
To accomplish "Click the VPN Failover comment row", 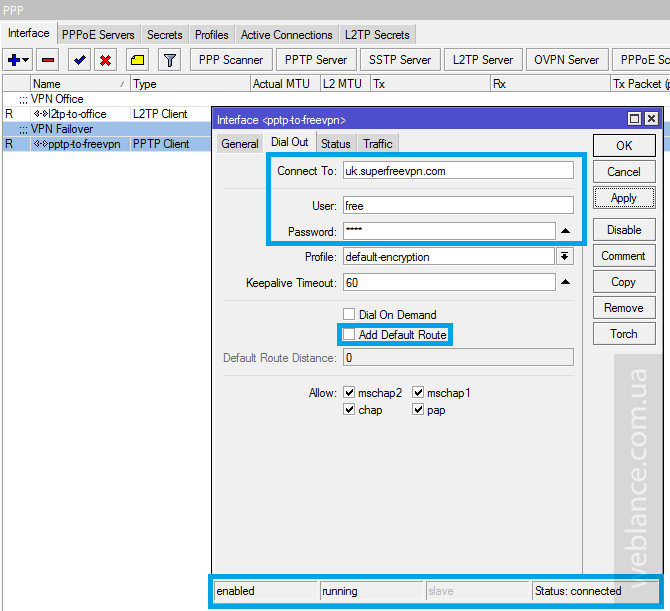I will pyautogui.click(x=107, y=129).
